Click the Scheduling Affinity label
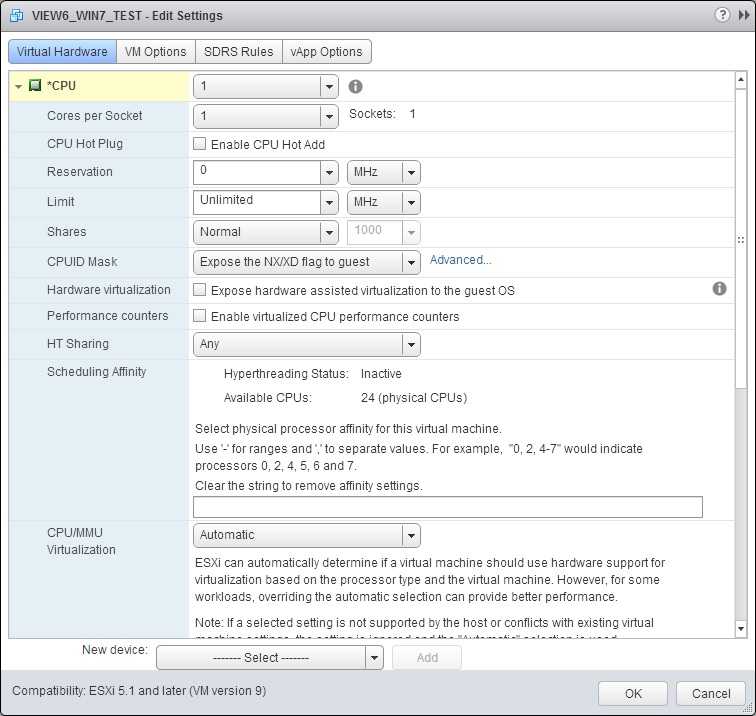756x716 pixels. click(96, 372)
